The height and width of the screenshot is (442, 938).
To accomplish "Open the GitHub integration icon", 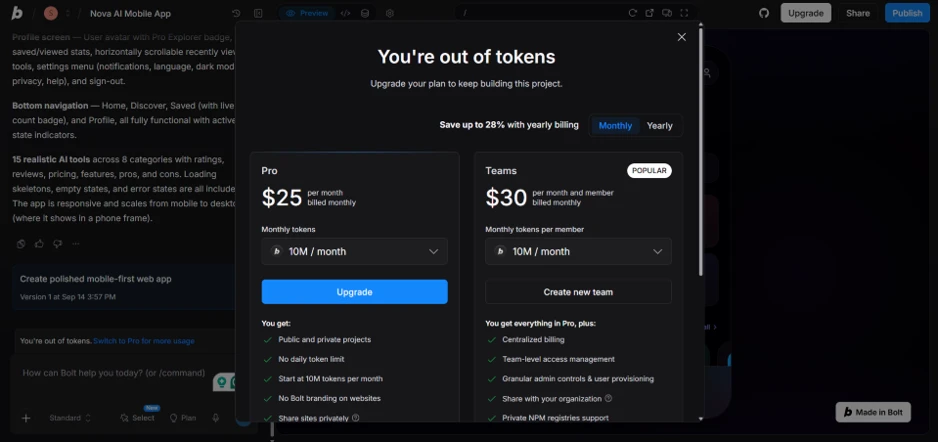I will pos(764,13).
